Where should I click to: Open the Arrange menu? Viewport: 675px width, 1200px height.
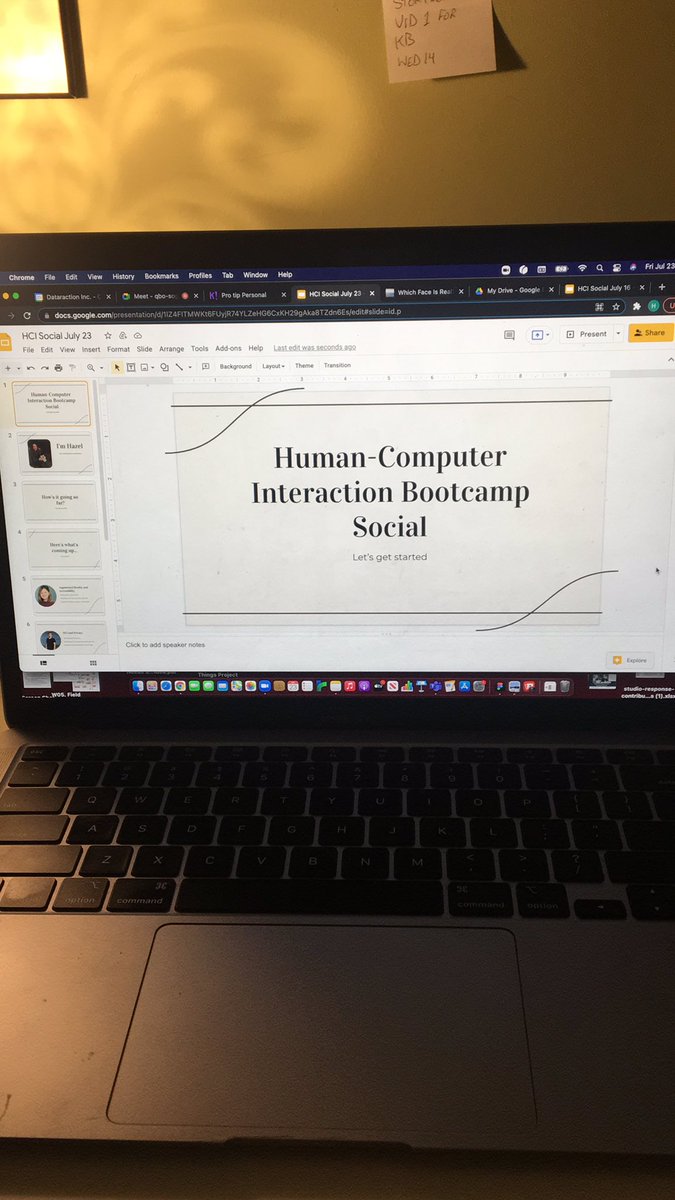[172, 349]
